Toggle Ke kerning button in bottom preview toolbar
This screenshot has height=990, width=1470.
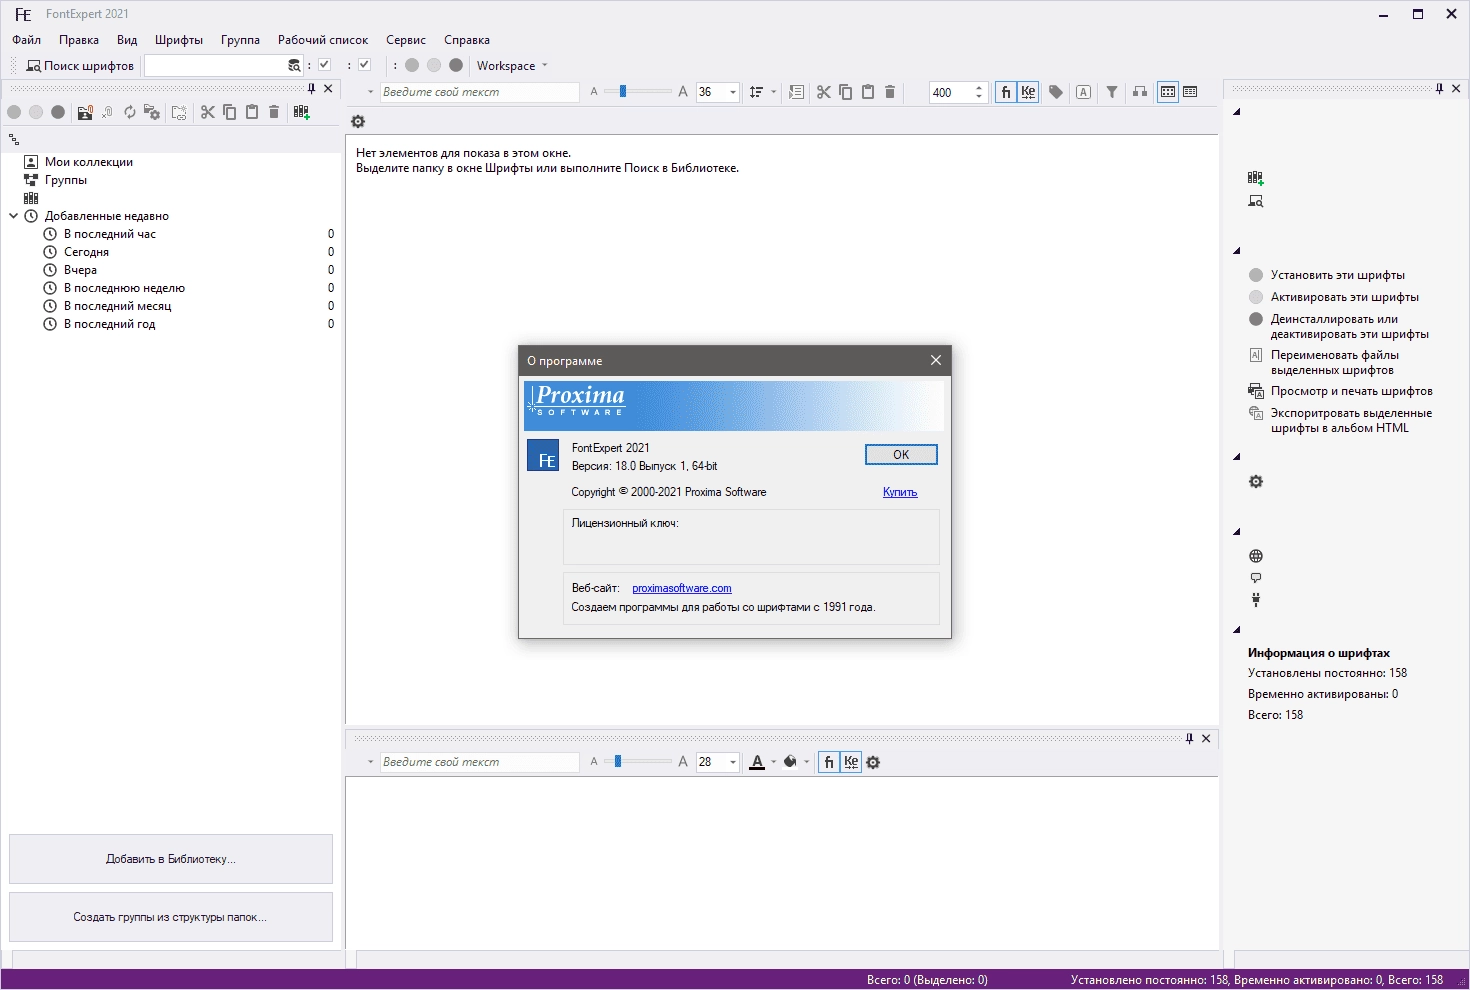851,762
